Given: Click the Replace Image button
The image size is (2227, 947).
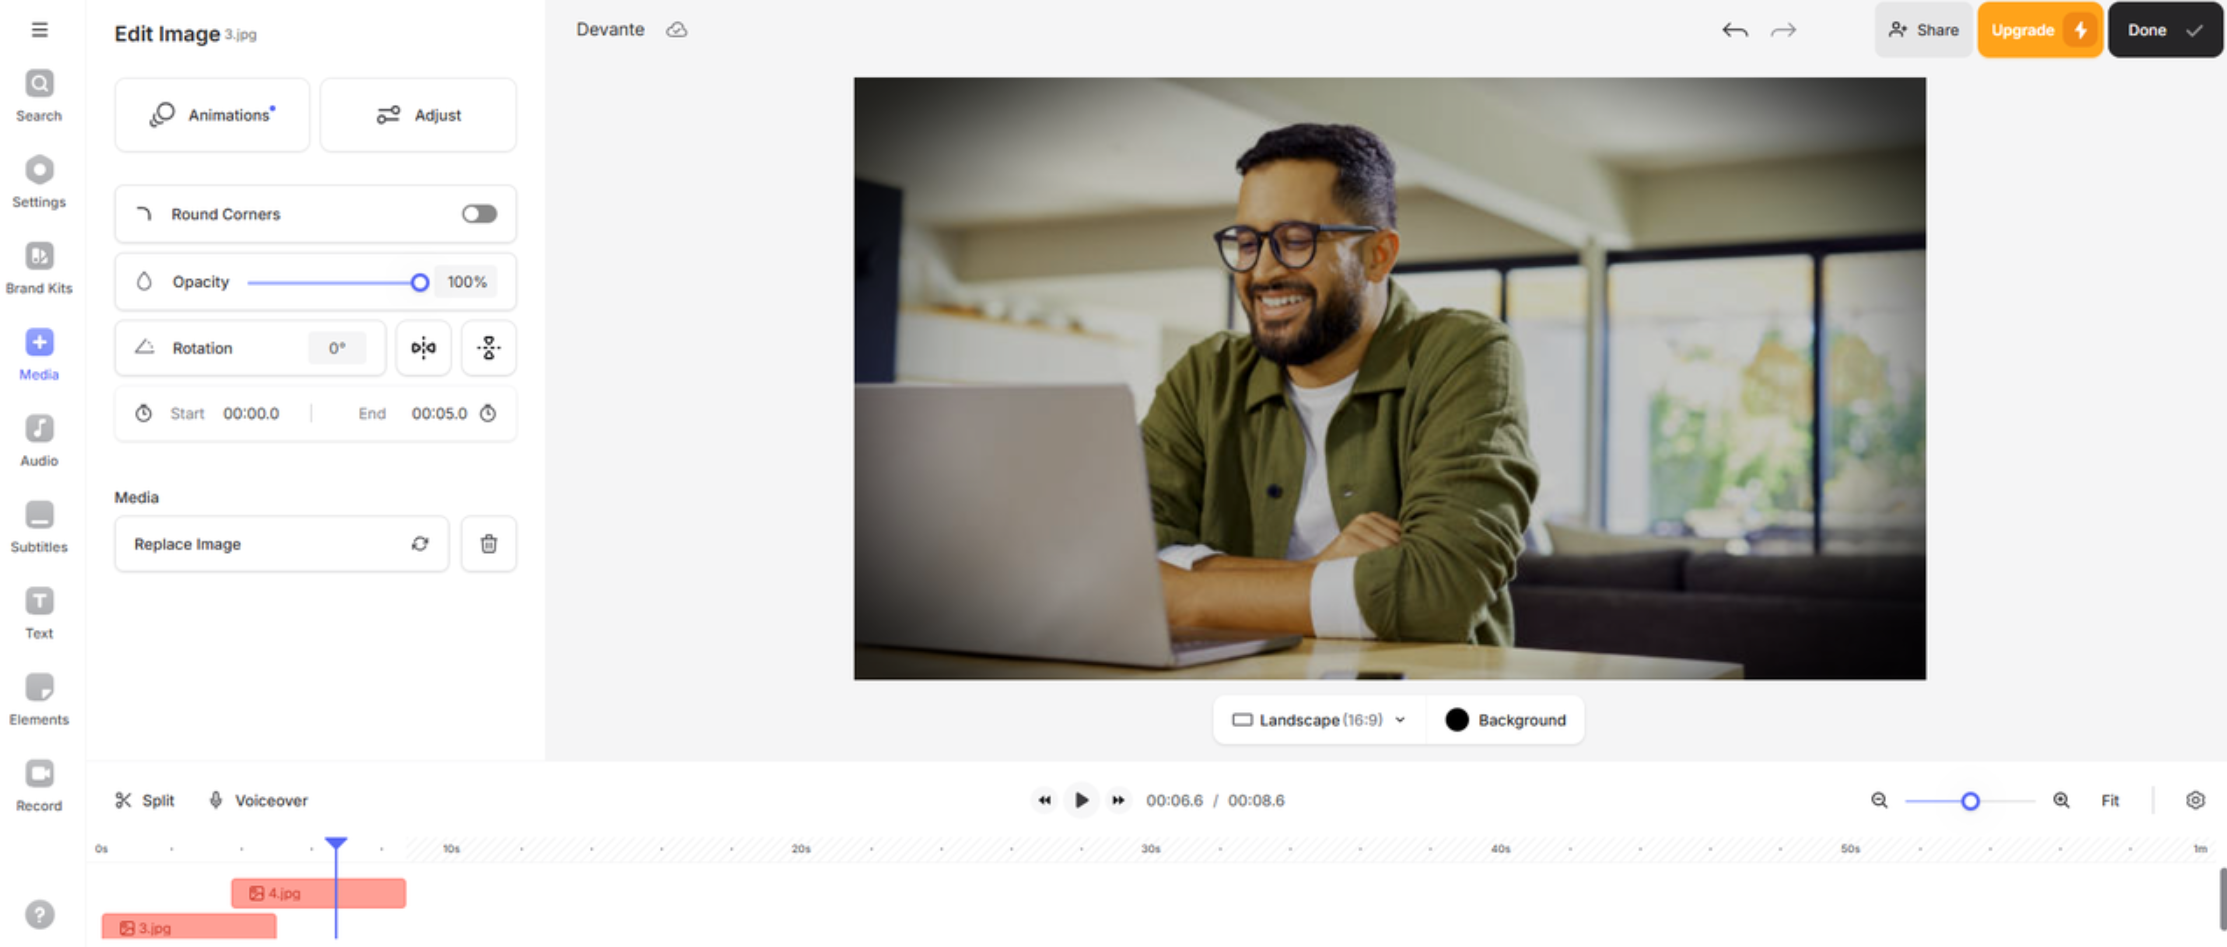Looking at the screenshot, I should coord(282,544).
